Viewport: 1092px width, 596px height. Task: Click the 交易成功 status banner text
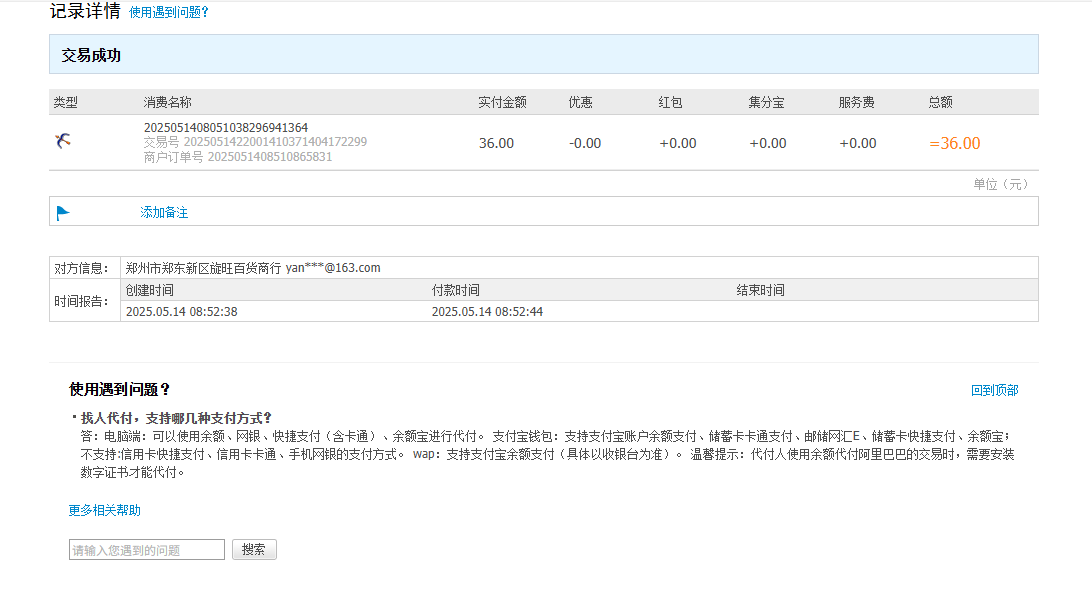(91, 56)
